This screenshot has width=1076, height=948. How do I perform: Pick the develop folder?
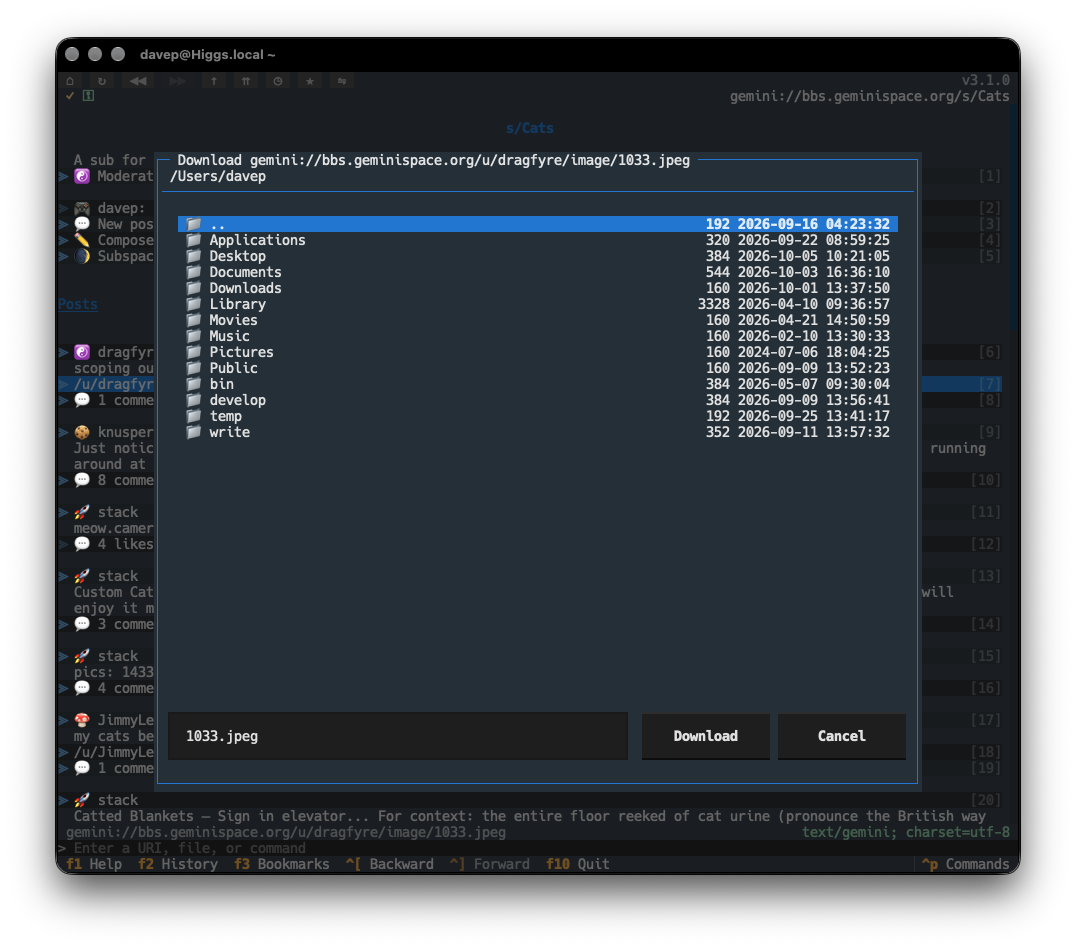point(537,400)
